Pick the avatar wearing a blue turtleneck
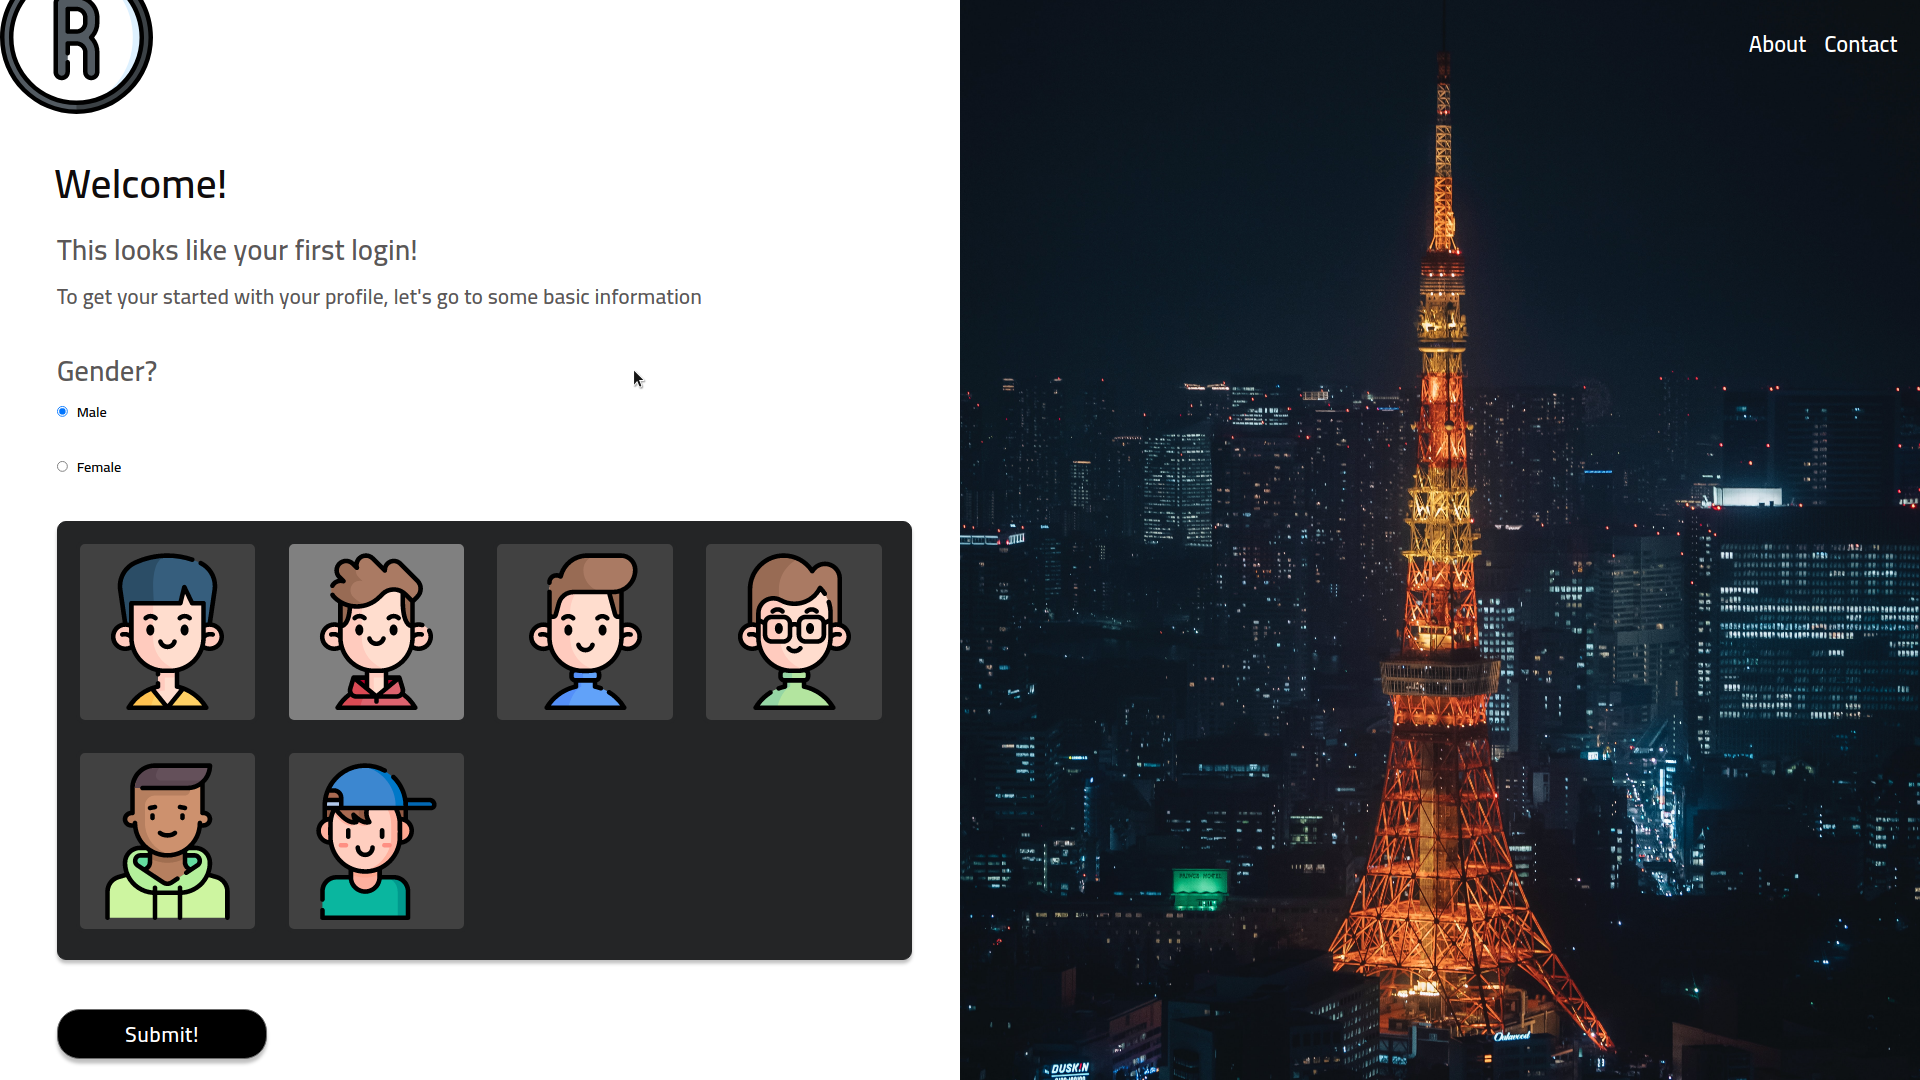 point(585,632)
